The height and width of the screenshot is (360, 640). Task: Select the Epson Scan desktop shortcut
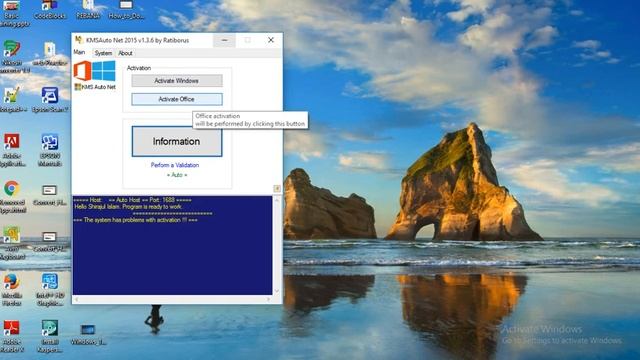tap(50, 100)
